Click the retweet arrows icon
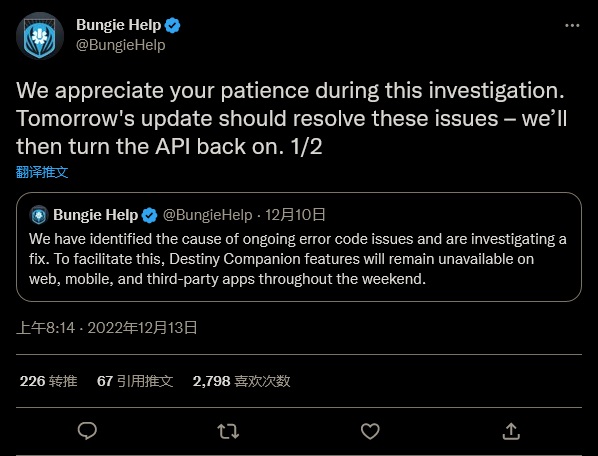This screenshot has width=598, height=456. click(x=228, y=431)
